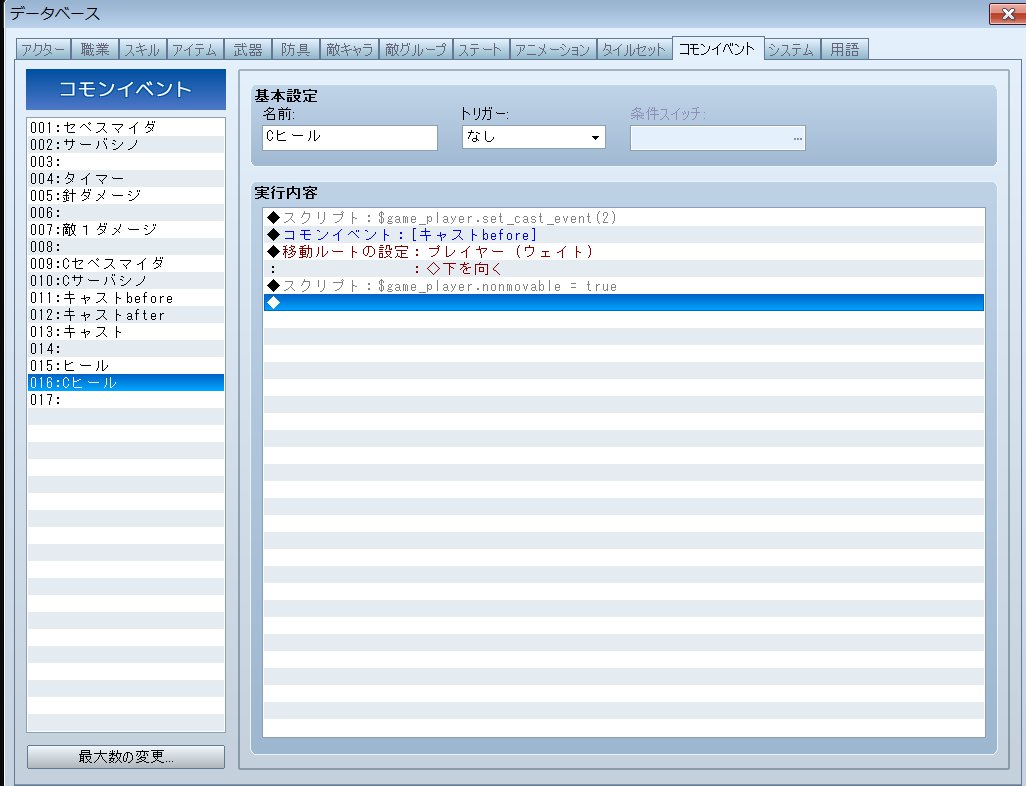The height and width of the screenshot is (786, 1026).
Task: Select the 武器 tab
Action: click(x=248, y=50)
